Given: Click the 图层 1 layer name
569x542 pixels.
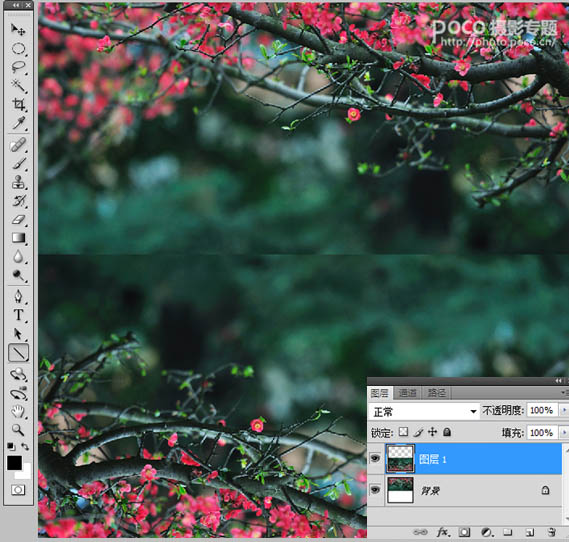Looking at the screenshot, I should 433,459.
